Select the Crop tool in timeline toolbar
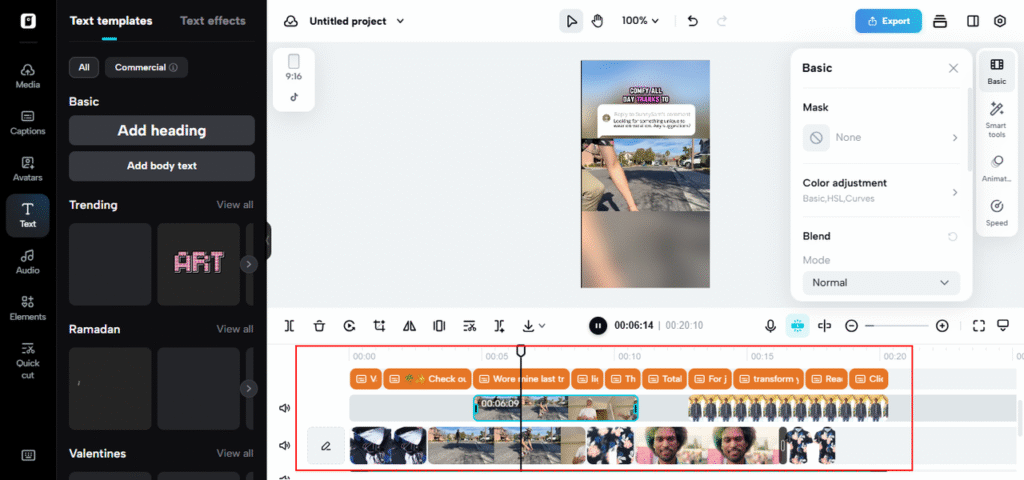This screenshot has width=1024, height=480. pyautogui.click(x=379, y=325)
